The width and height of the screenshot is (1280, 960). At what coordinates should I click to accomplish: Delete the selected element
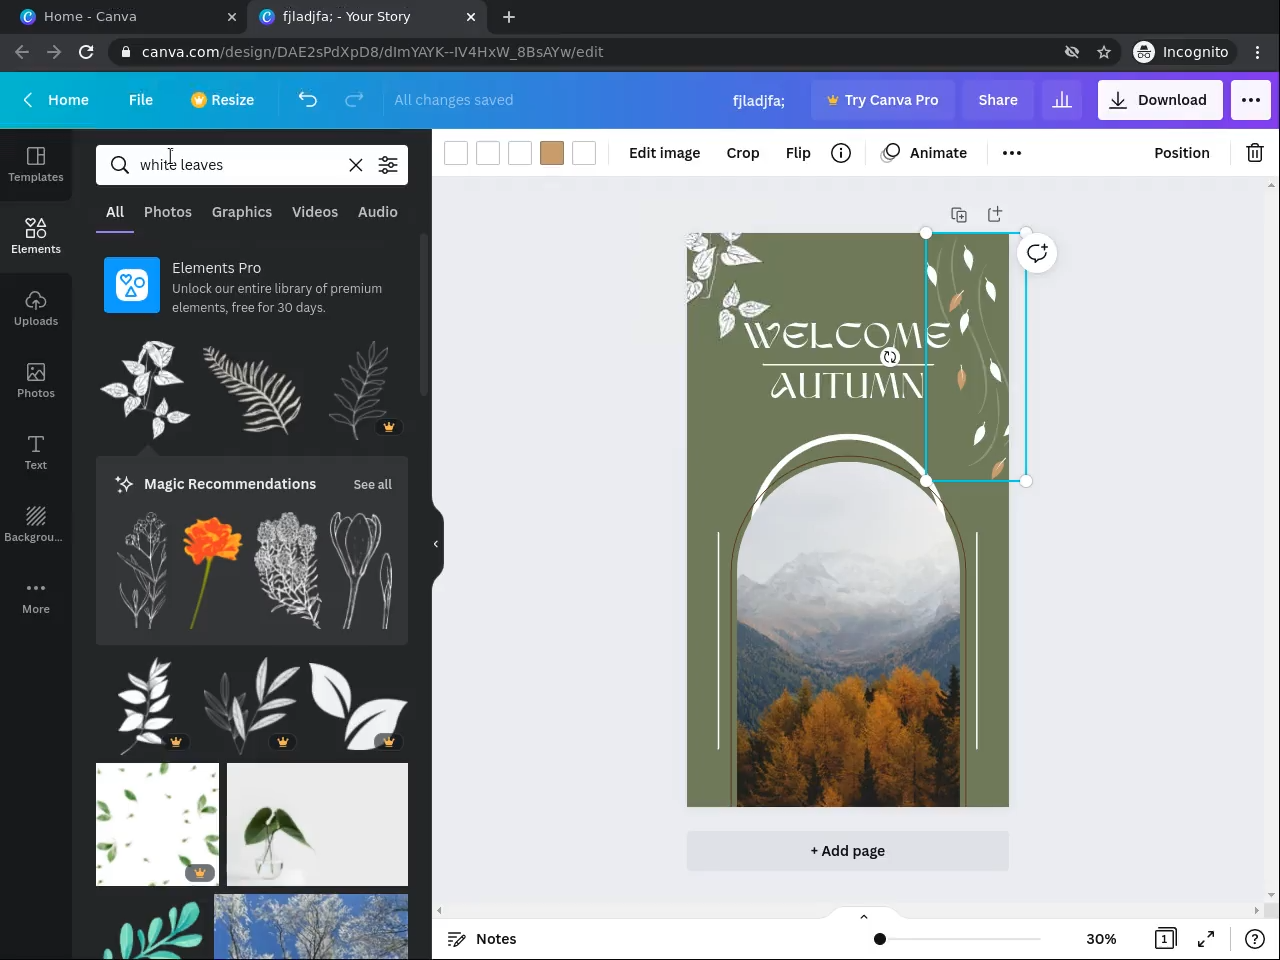1254,153
